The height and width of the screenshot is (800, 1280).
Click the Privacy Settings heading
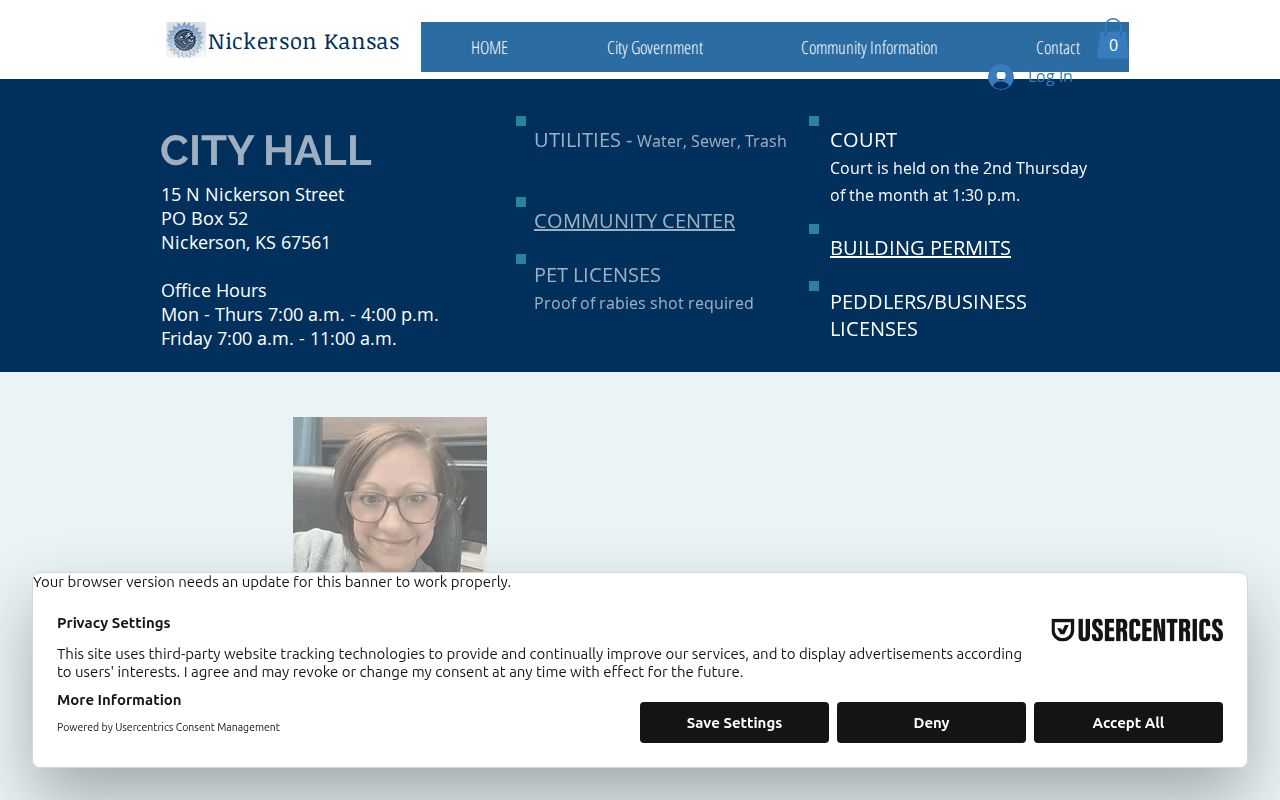click(x=114, y=623)
